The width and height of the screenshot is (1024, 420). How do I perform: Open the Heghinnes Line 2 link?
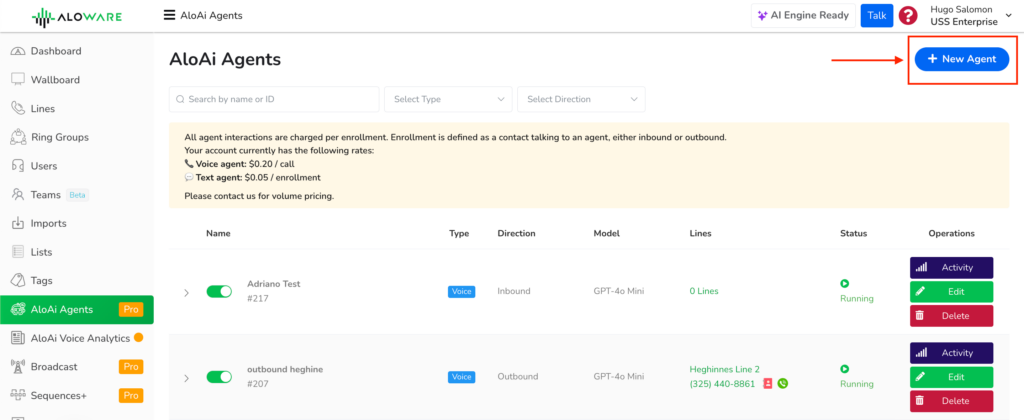click(724, 370)
